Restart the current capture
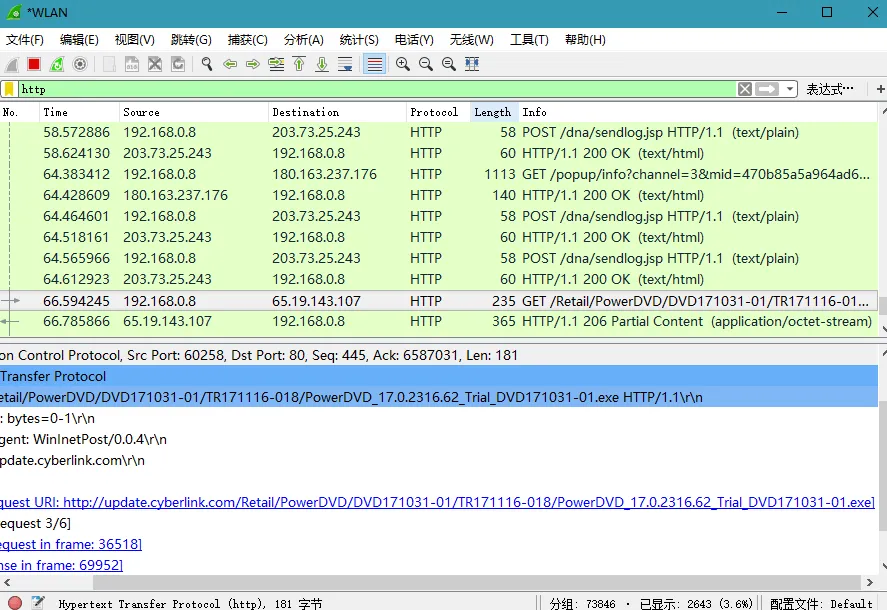The width and height of the screenshot is (887, 610). point(56,63)
